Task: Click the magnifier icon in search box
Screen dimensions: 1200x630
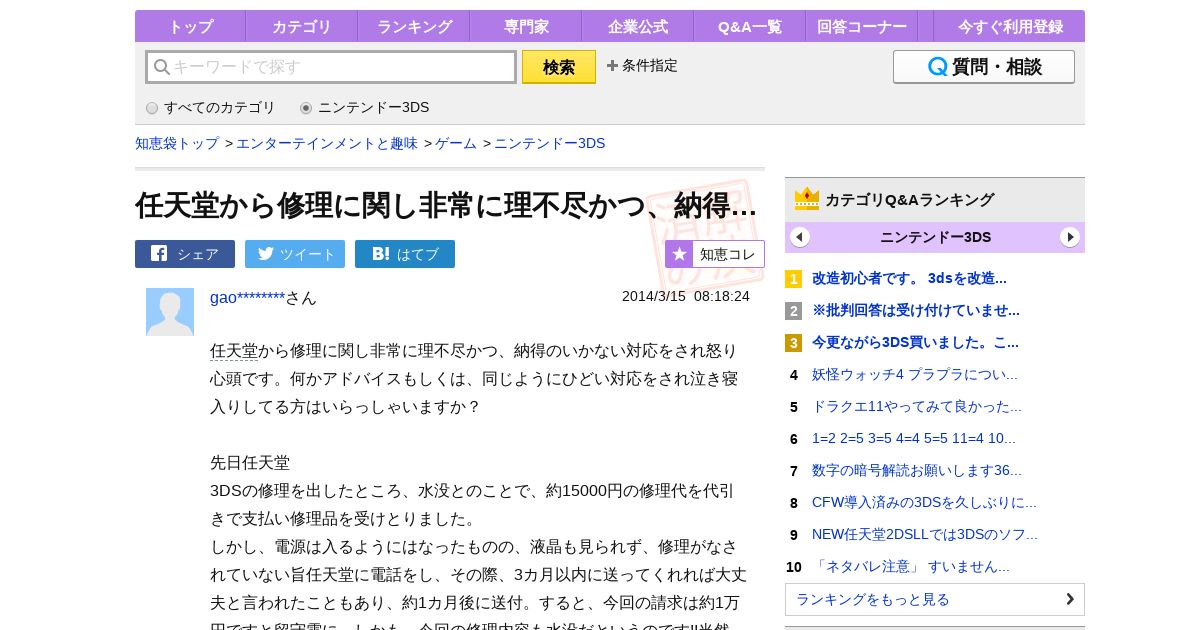Action: [161, 67]
